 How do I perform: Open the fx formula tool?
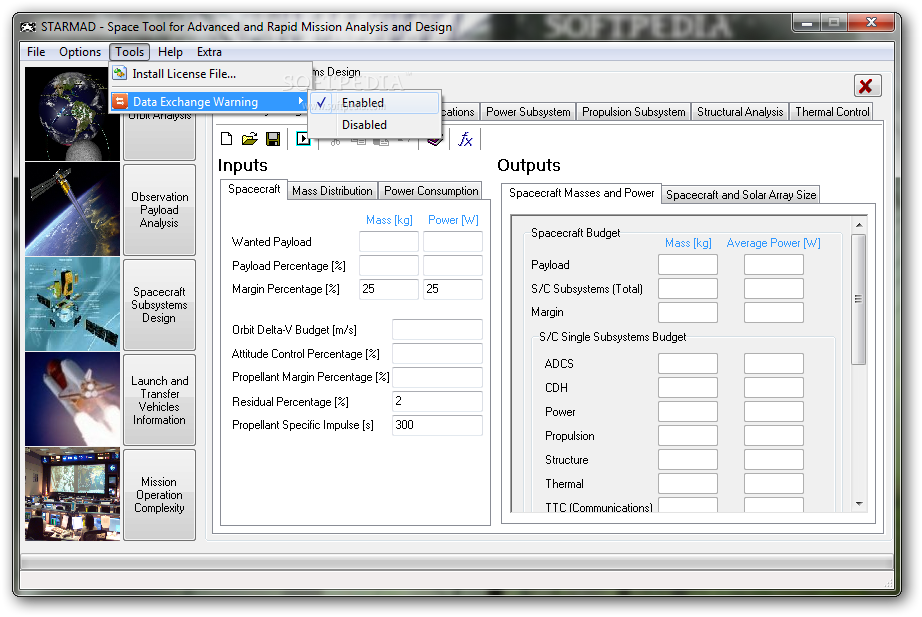[465, 139]
